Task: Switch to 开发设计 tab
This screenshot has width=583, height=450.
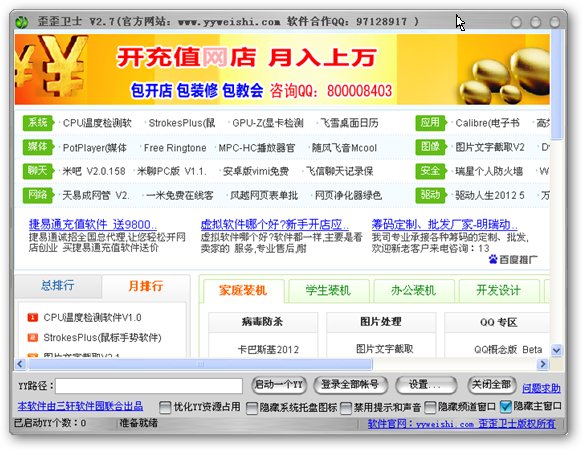Action: pyautogui.click(x=499, y=290)
